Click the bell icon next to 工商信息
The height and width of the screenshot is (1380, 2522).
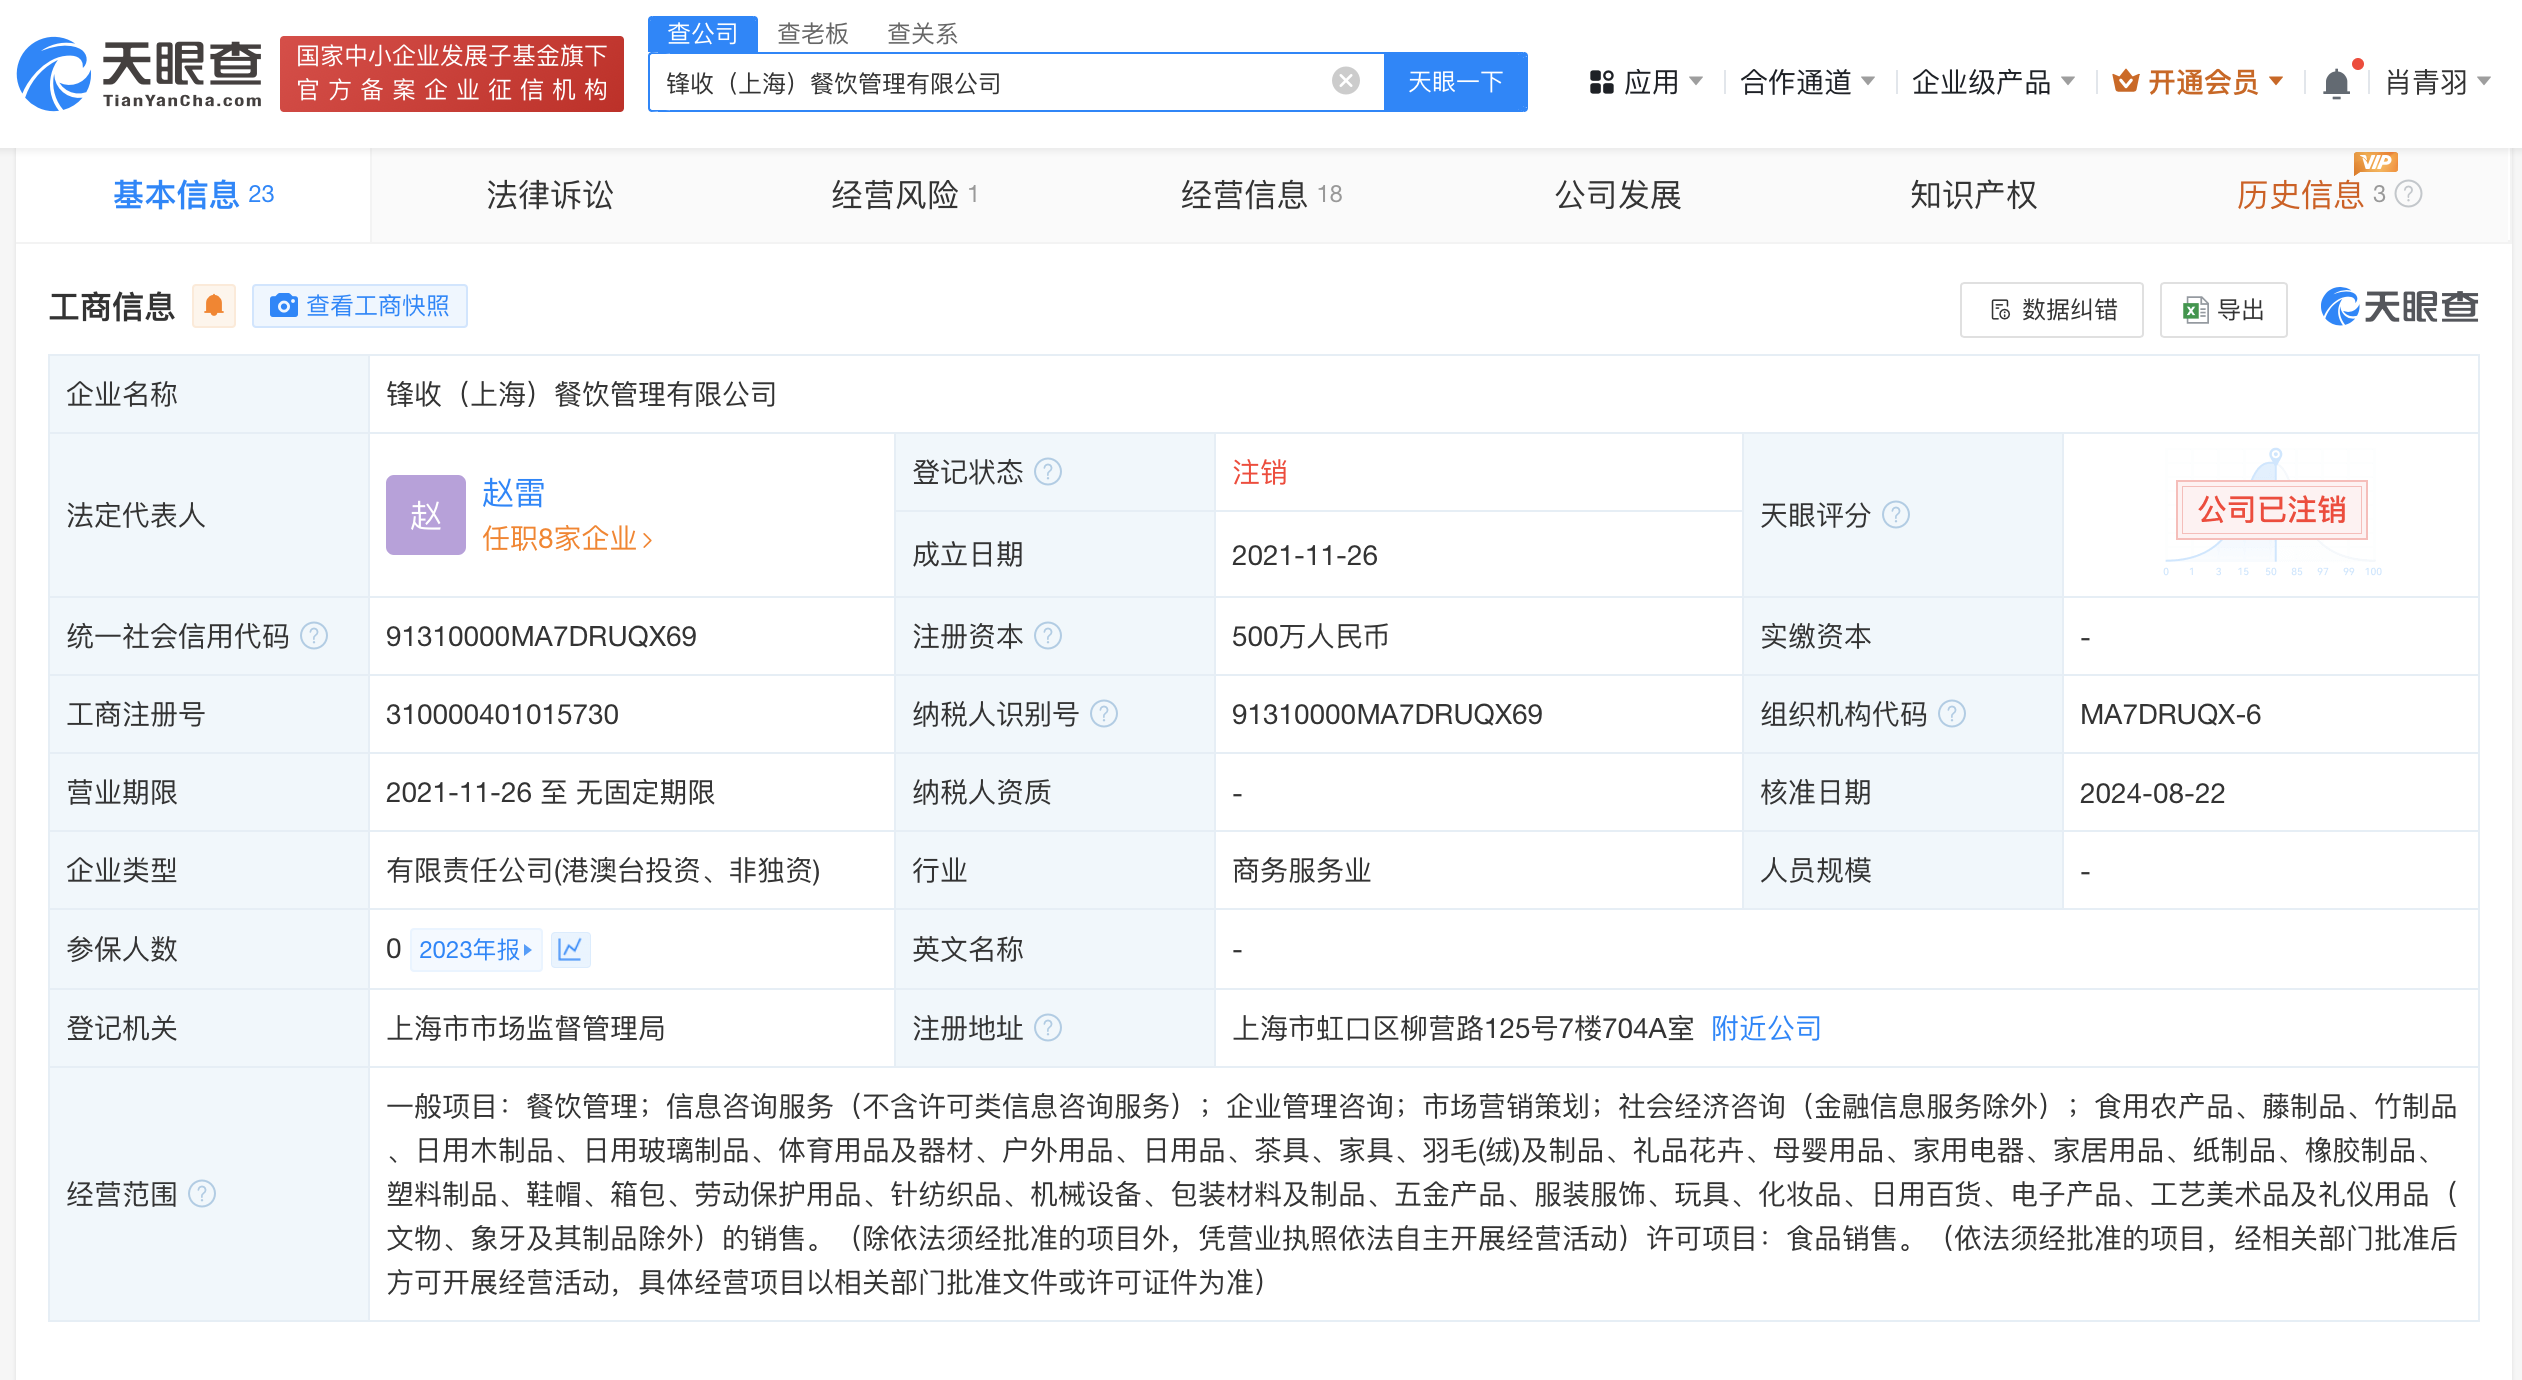click(x=213, y=306)
